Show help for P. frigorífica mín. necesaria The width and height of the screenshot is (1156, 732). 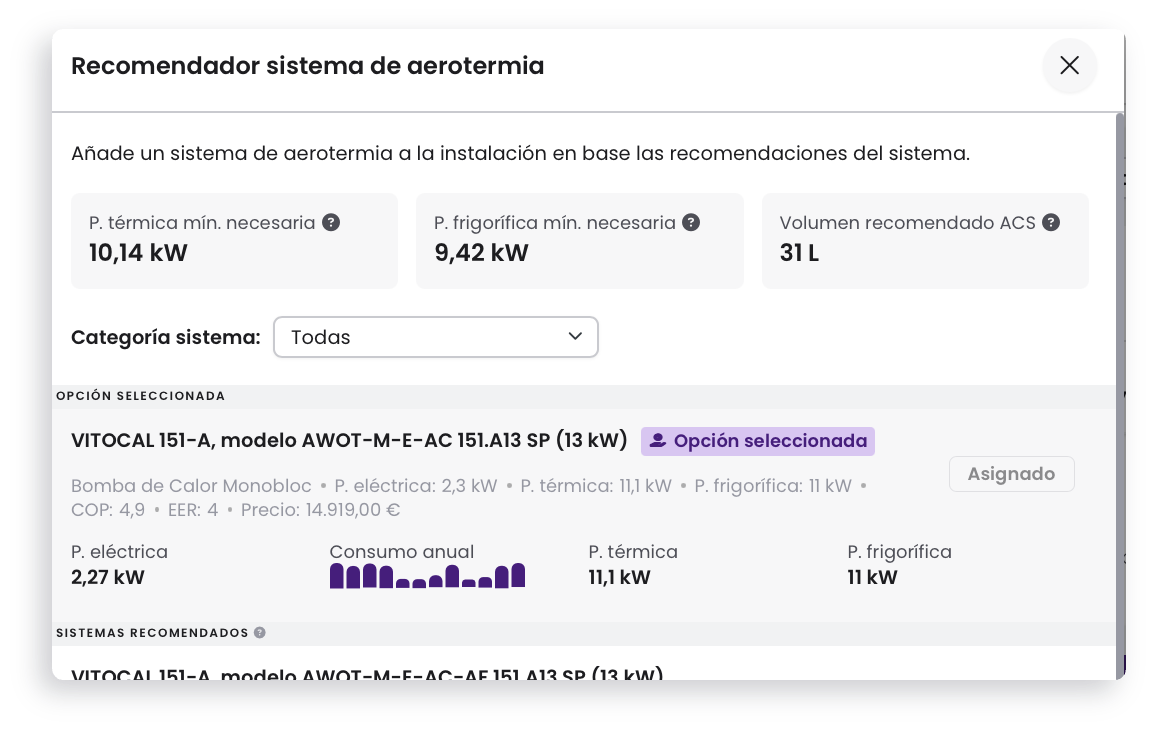(x=691, y=222)
